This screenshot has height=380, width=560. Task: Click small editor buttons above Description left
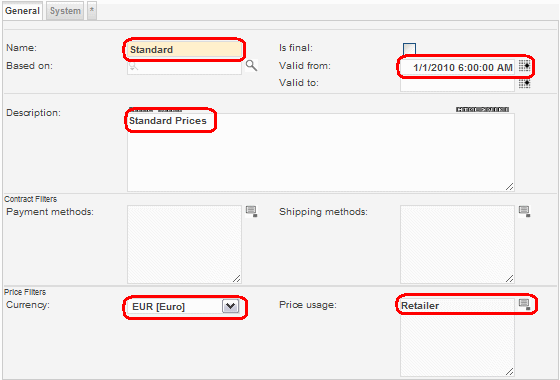click(x=155, y=109)
